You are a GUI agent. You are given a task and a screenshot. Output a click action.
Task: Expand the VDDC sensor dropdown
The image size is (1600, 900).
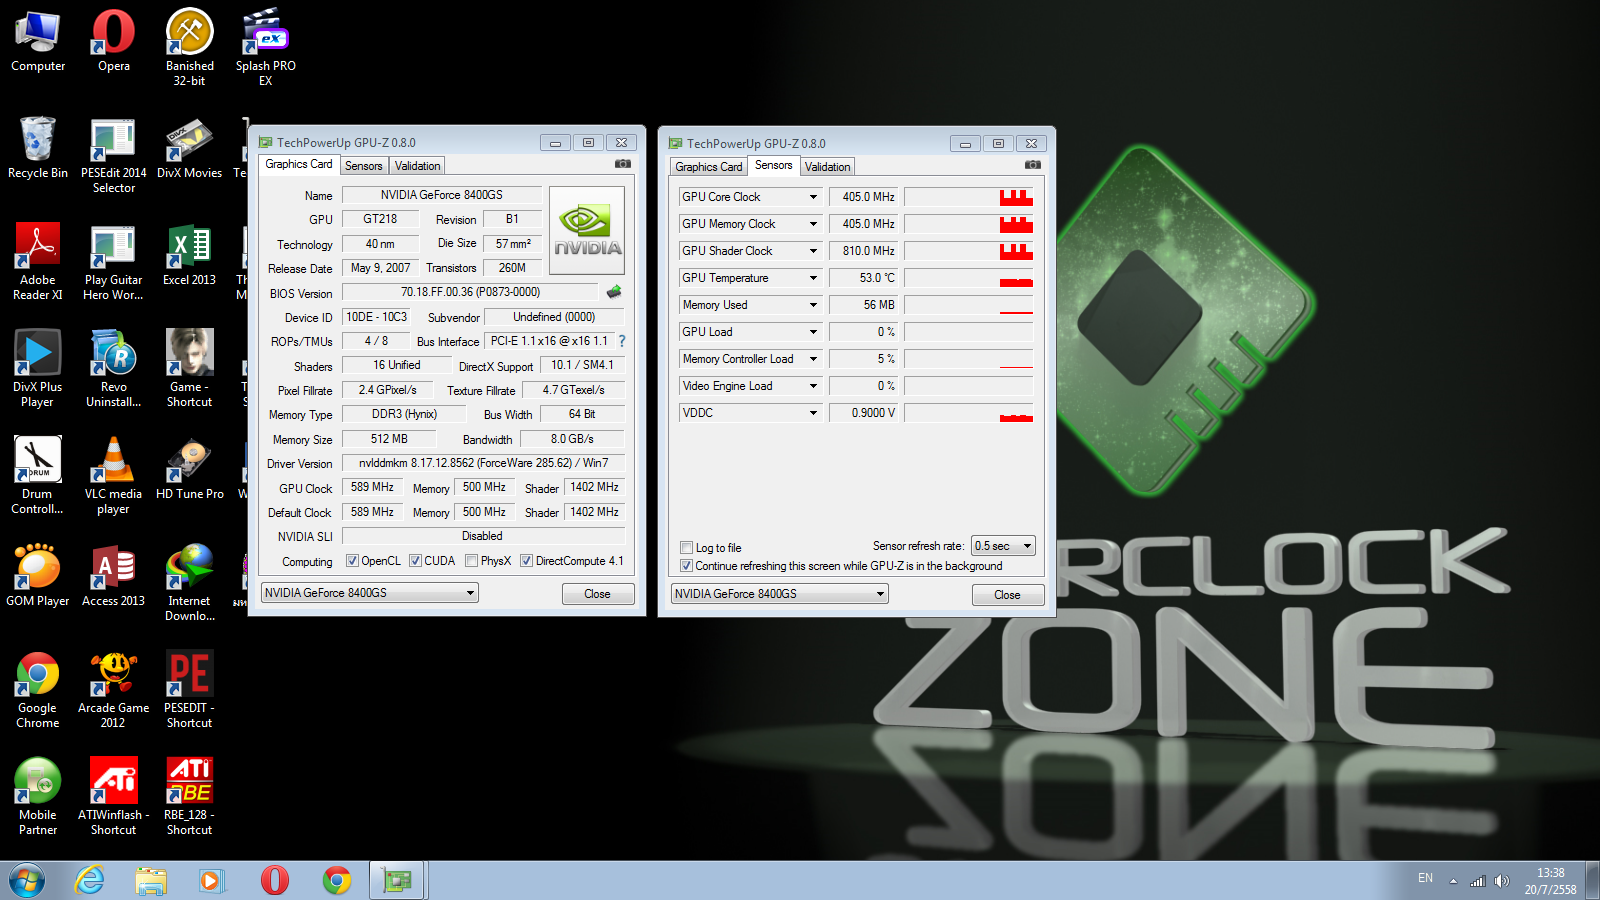(x=813, y=413)
